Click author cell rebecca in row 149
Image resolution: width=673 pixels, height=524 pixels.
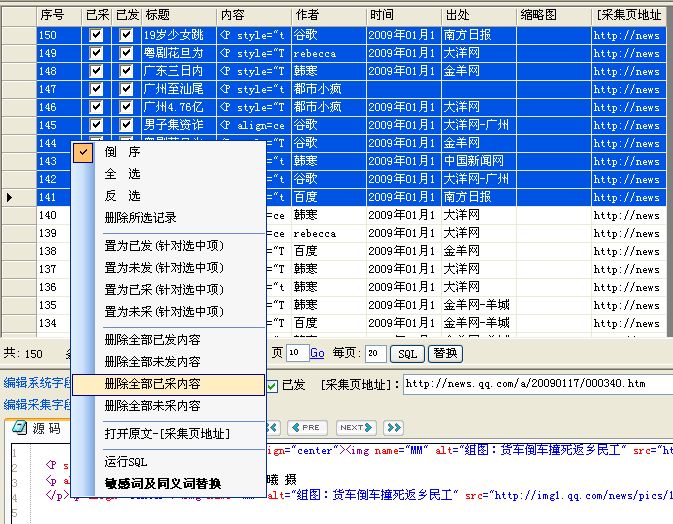[x=329, y=53]
